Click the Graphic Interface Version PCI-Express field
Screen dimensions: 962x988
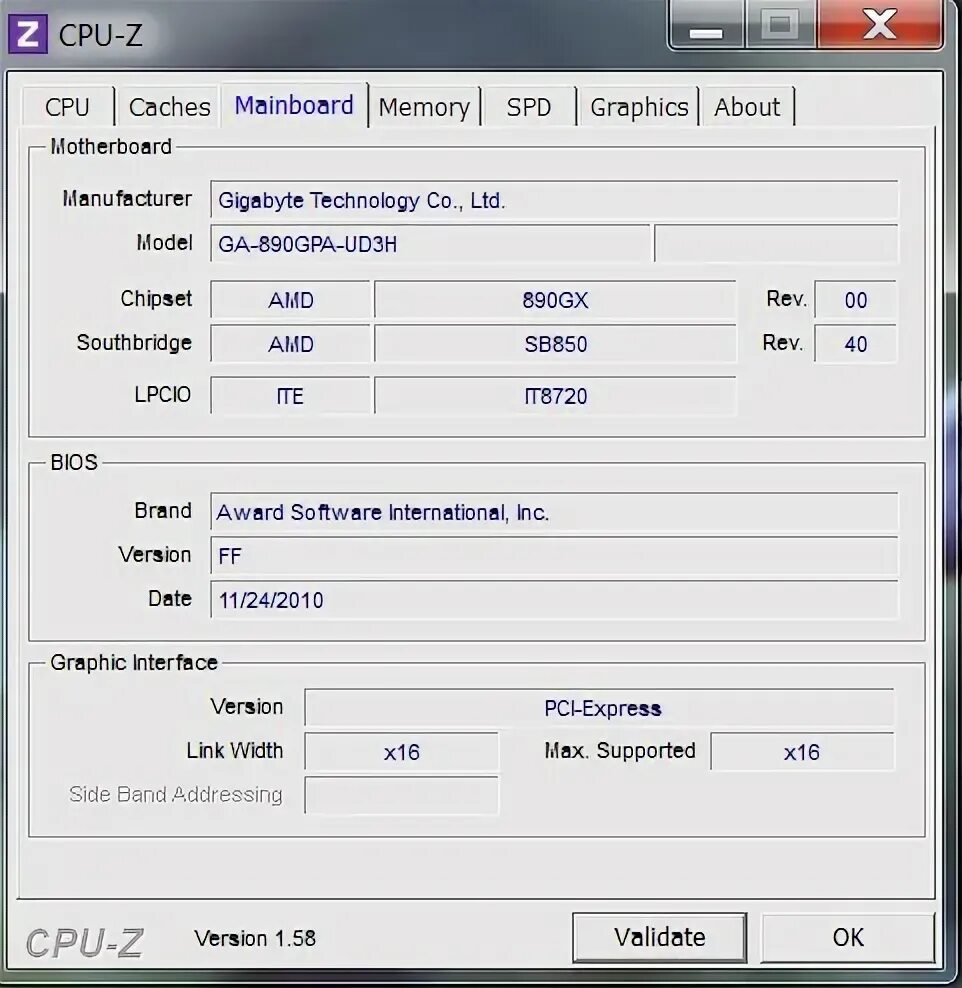coord(599,708)
